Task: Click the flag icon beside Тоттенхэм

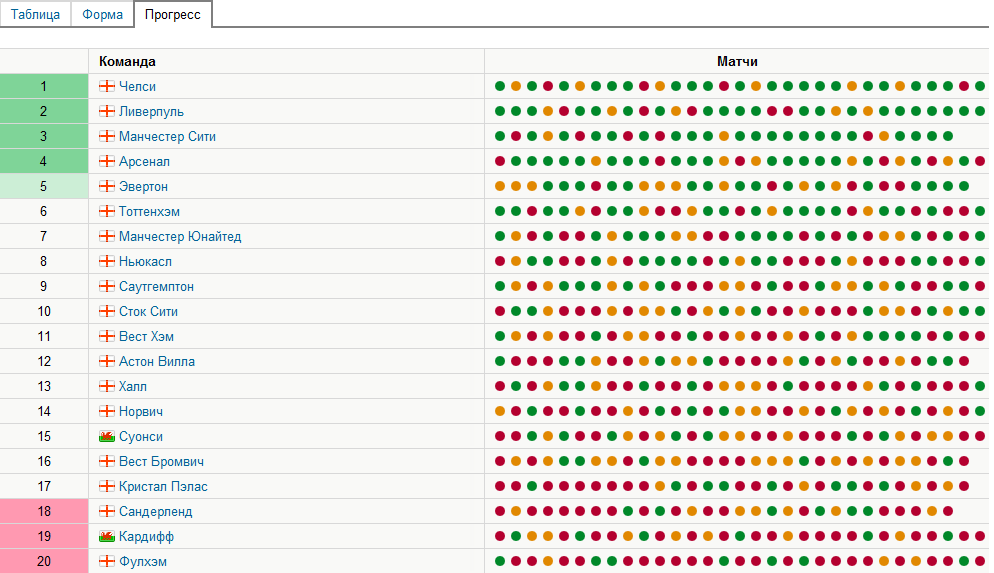Action: tap(107, 211)
